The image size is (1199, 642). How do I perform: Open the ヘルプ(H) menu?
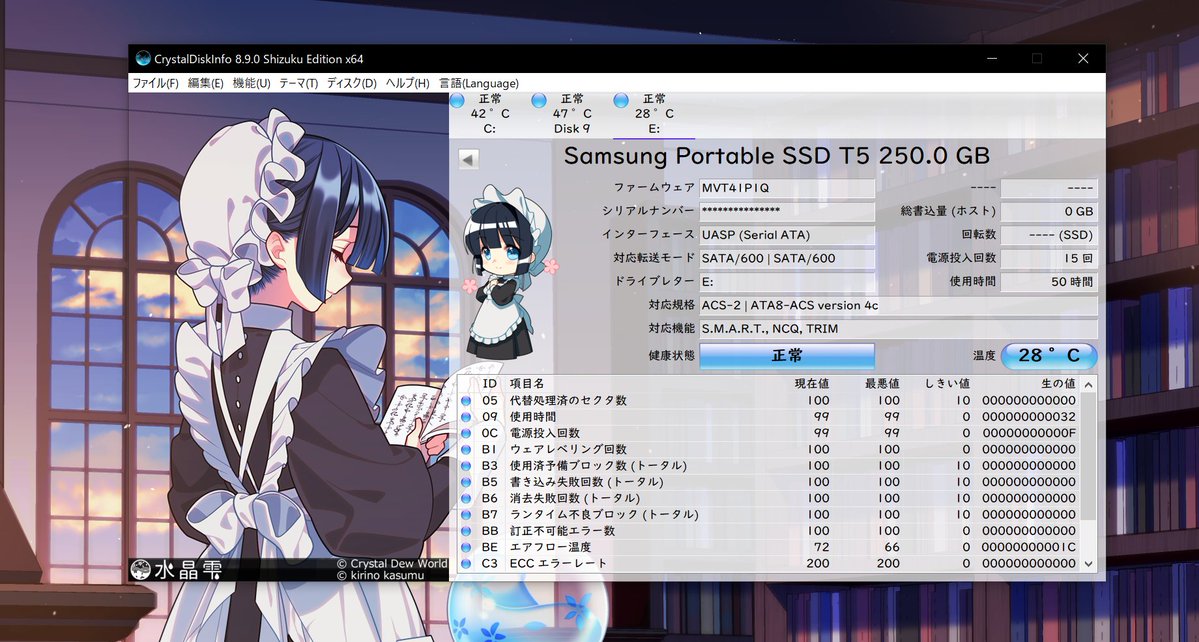coord(408,83)
